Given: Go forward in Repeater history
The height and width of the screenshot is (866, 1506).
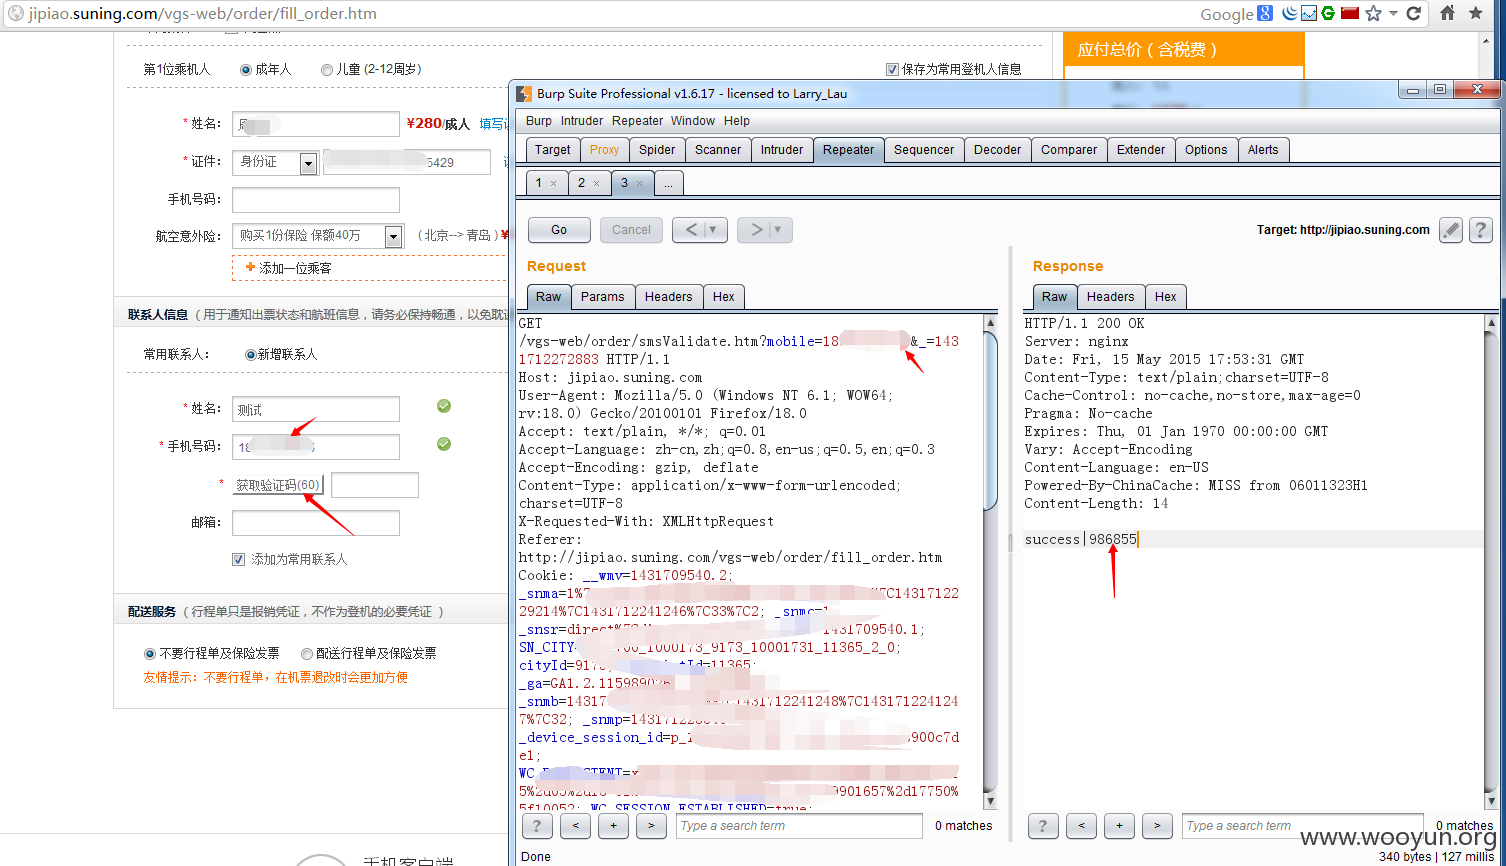Looking at the screenshot, I should click(x=756, y=230).
